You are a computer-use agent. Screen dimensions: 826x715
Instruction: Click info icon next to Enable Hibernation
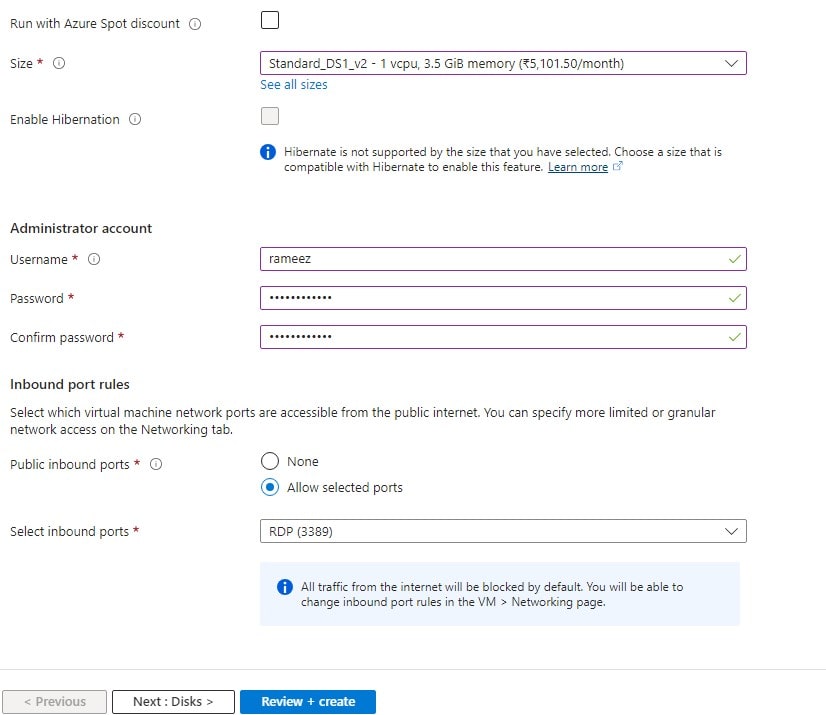coord(135,119)
